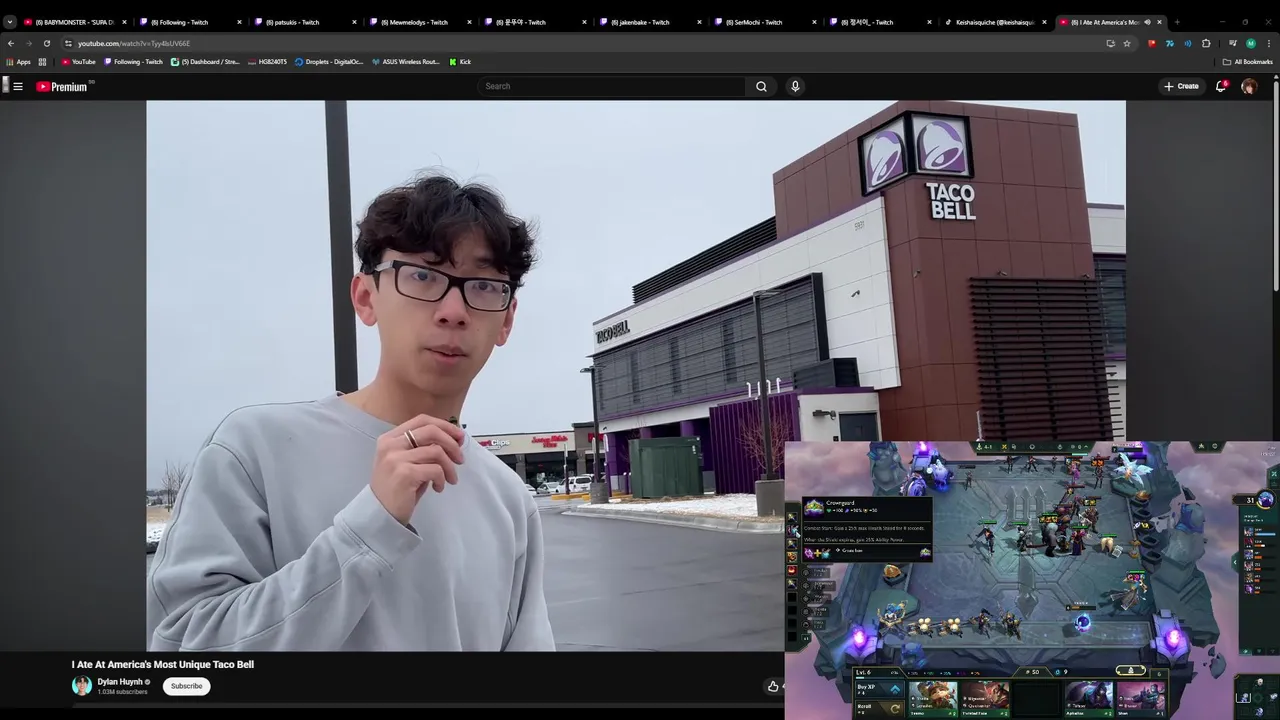Switch to the Following - Twitch tab

(x=190, y=22)
